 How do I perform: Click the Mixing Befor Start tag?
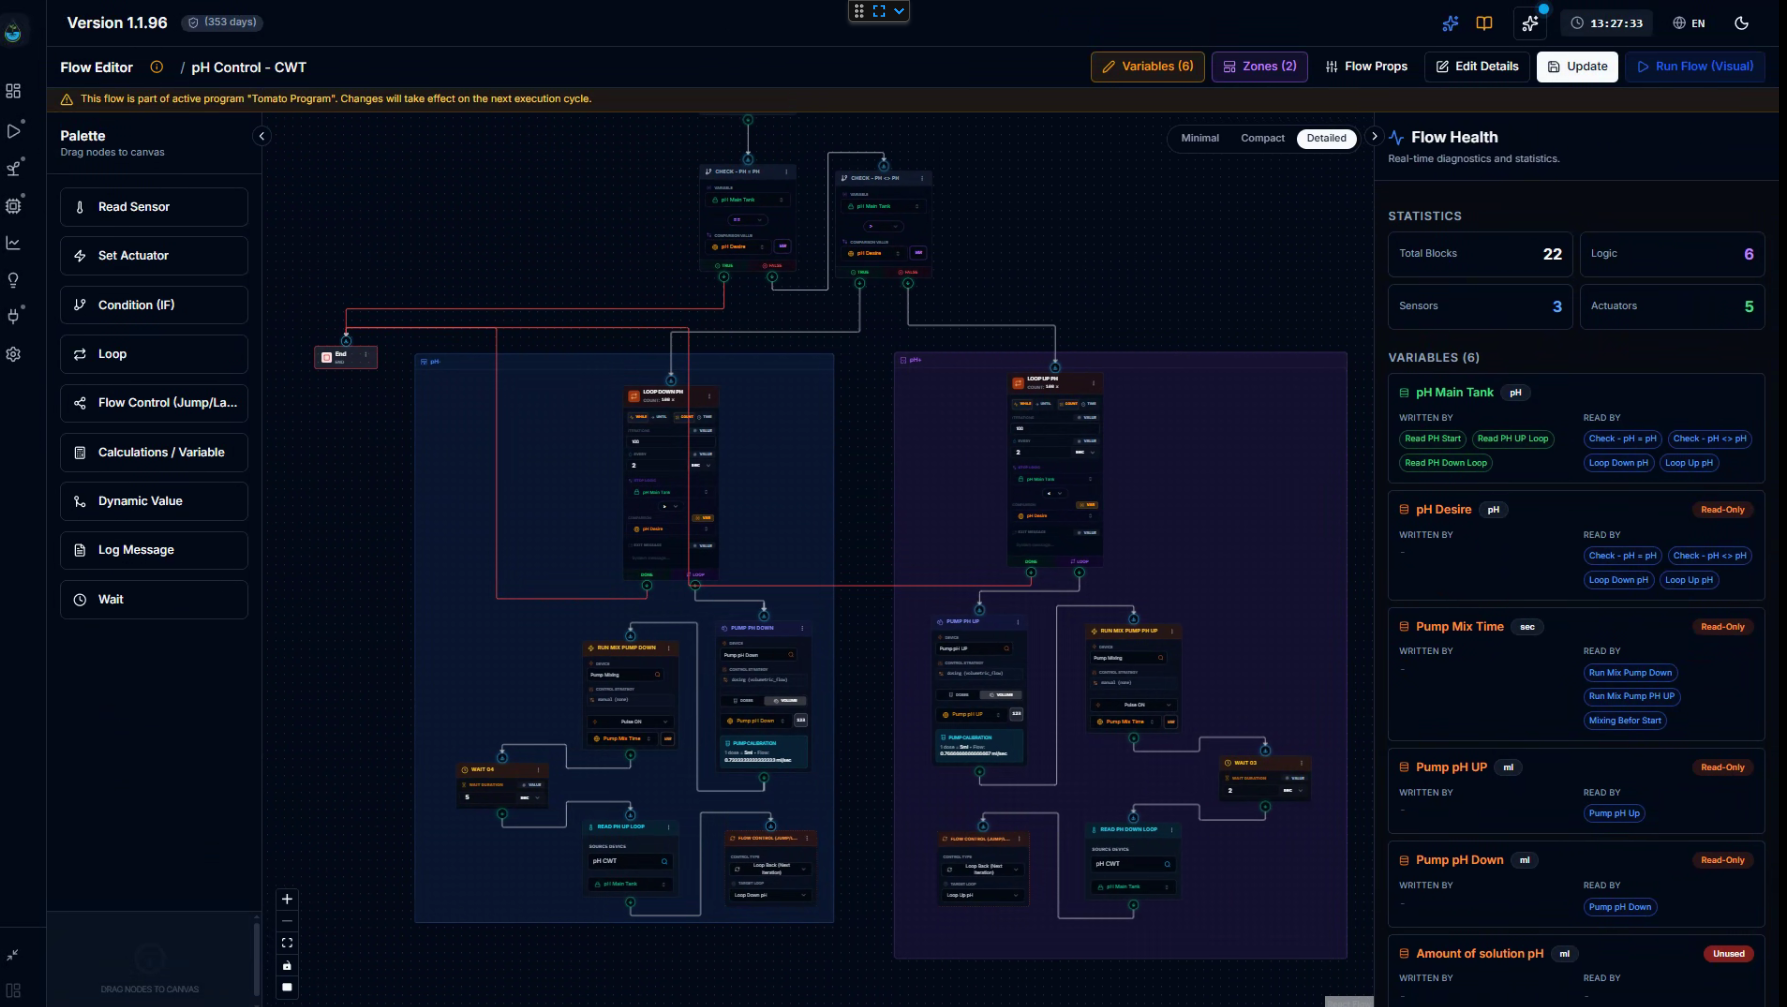click(1625, 721)
